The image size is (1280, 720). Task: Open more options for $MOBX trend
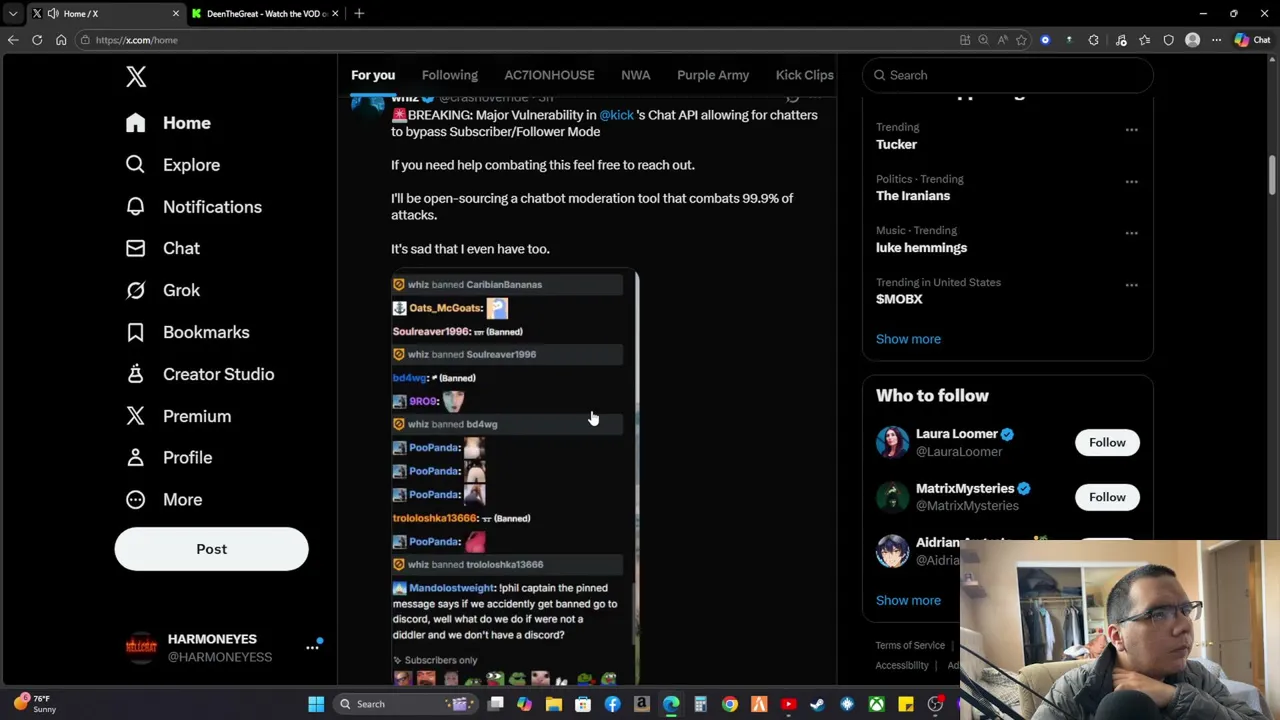(x=1131, y=285)
